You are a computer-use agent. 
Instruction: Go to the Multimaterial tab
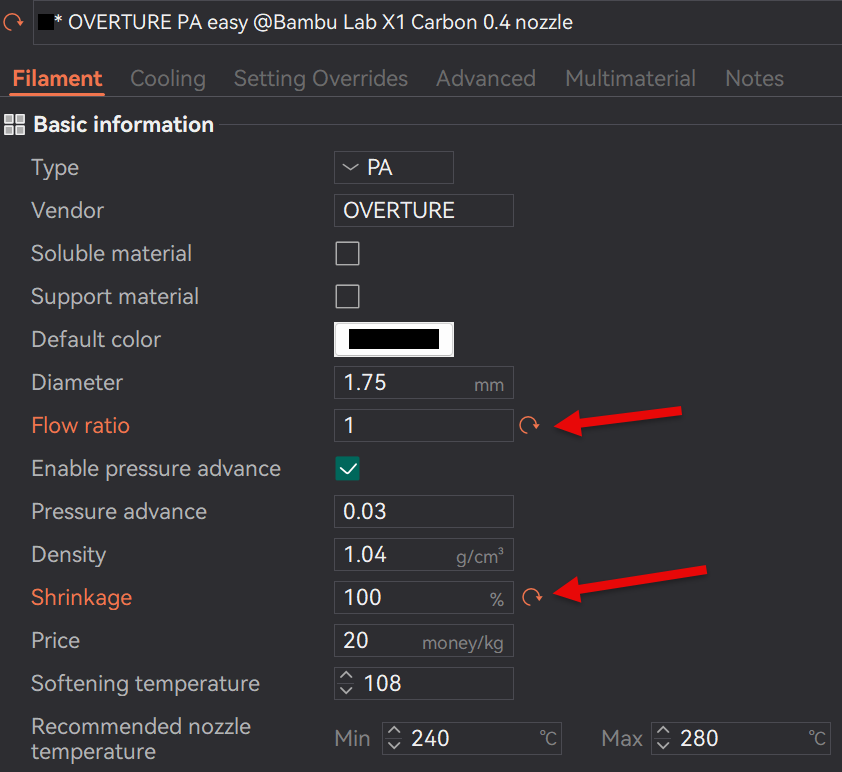tap(630, 78)
